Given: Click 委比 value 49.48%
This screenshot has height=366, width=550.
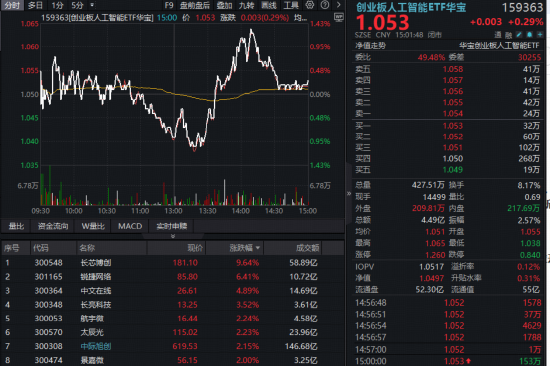Looking at the screenshot, I should pyautogui.click(x=431, y=57).
